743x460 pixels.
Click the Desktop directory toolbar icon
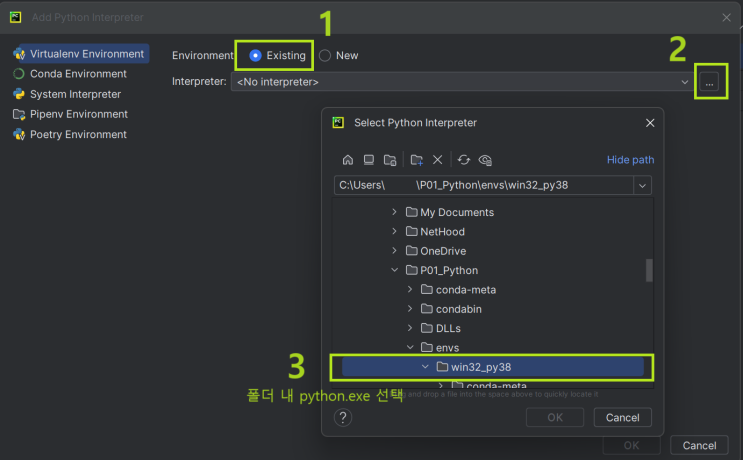[369, 160]
